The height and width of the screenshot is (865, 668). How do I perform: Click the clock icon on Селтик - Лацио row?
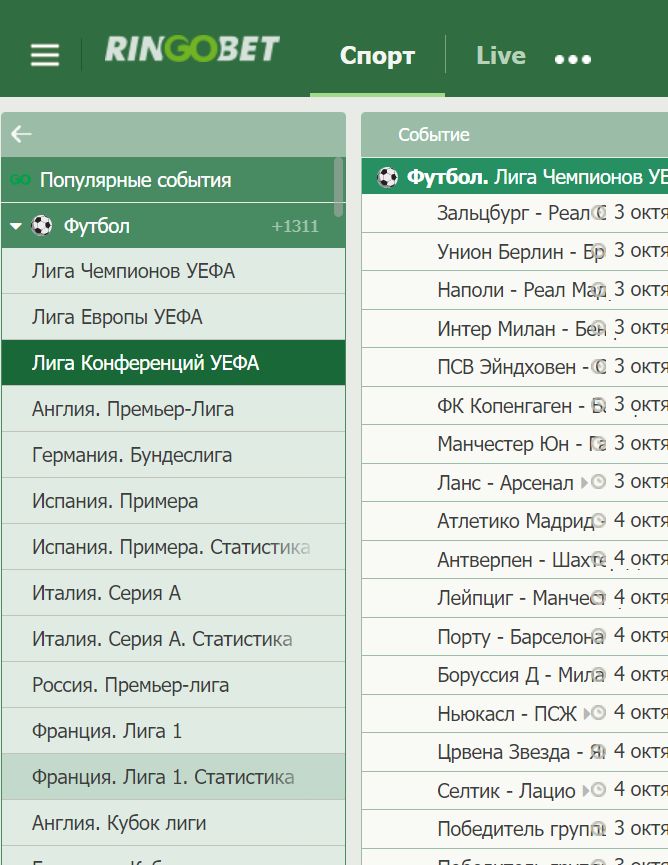598,790
